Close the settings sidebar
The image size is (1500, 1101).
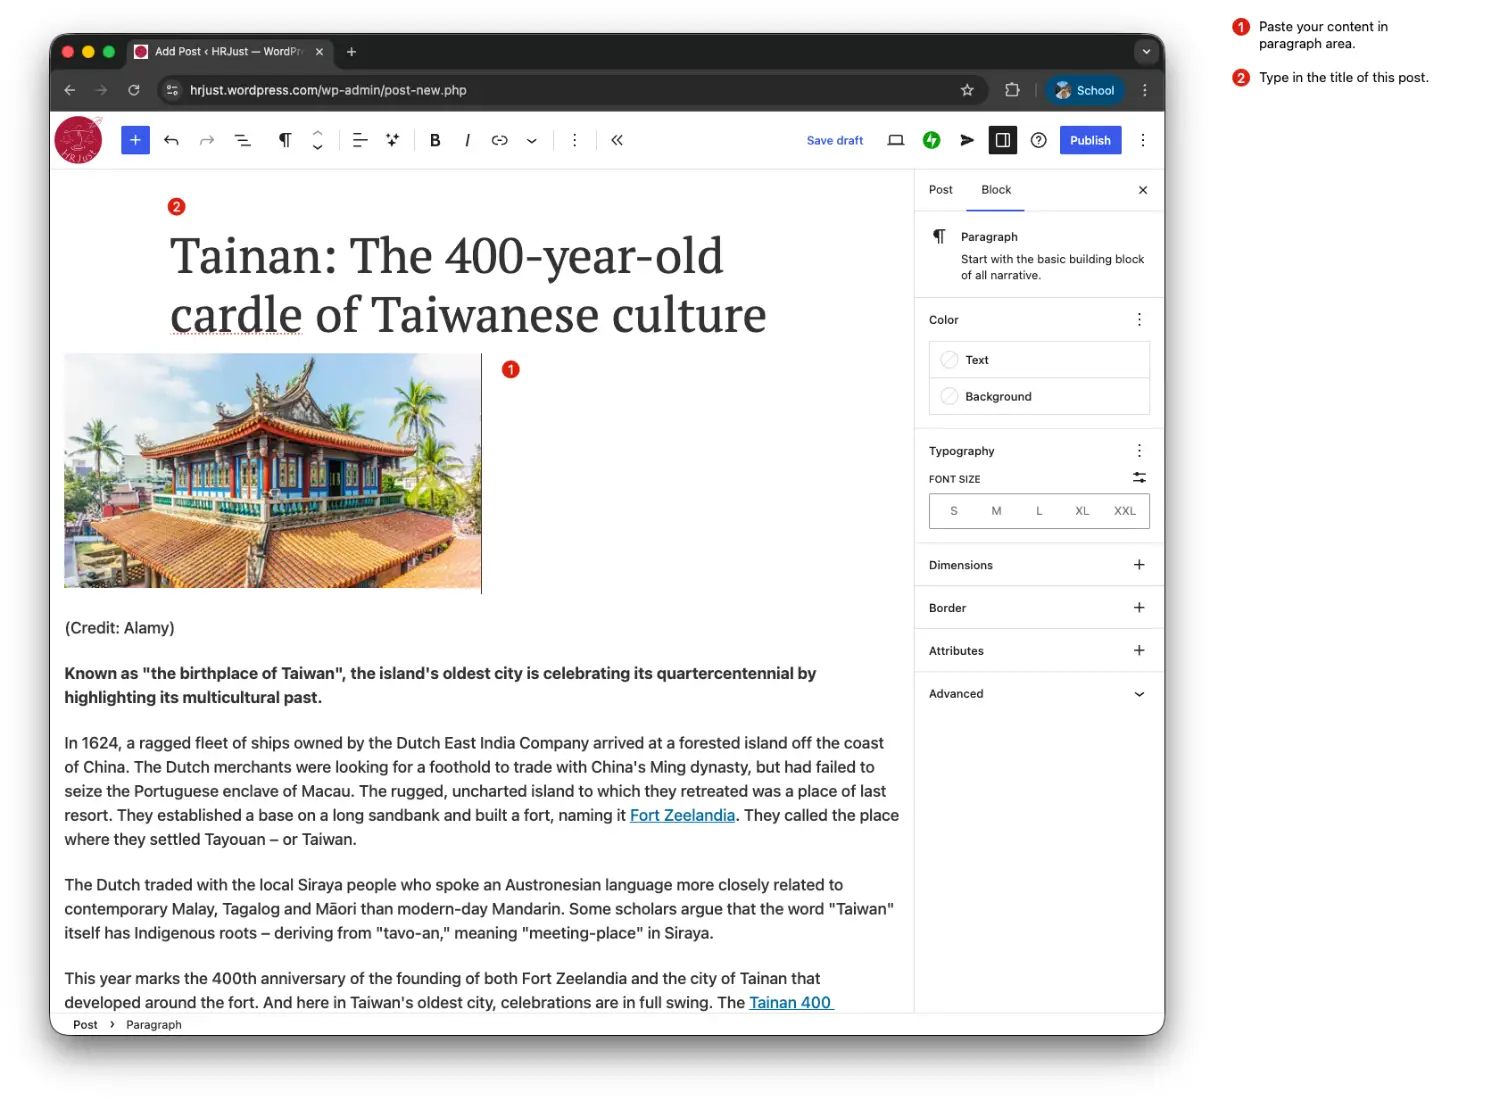pyautogui.click(x=1143, y=190)
